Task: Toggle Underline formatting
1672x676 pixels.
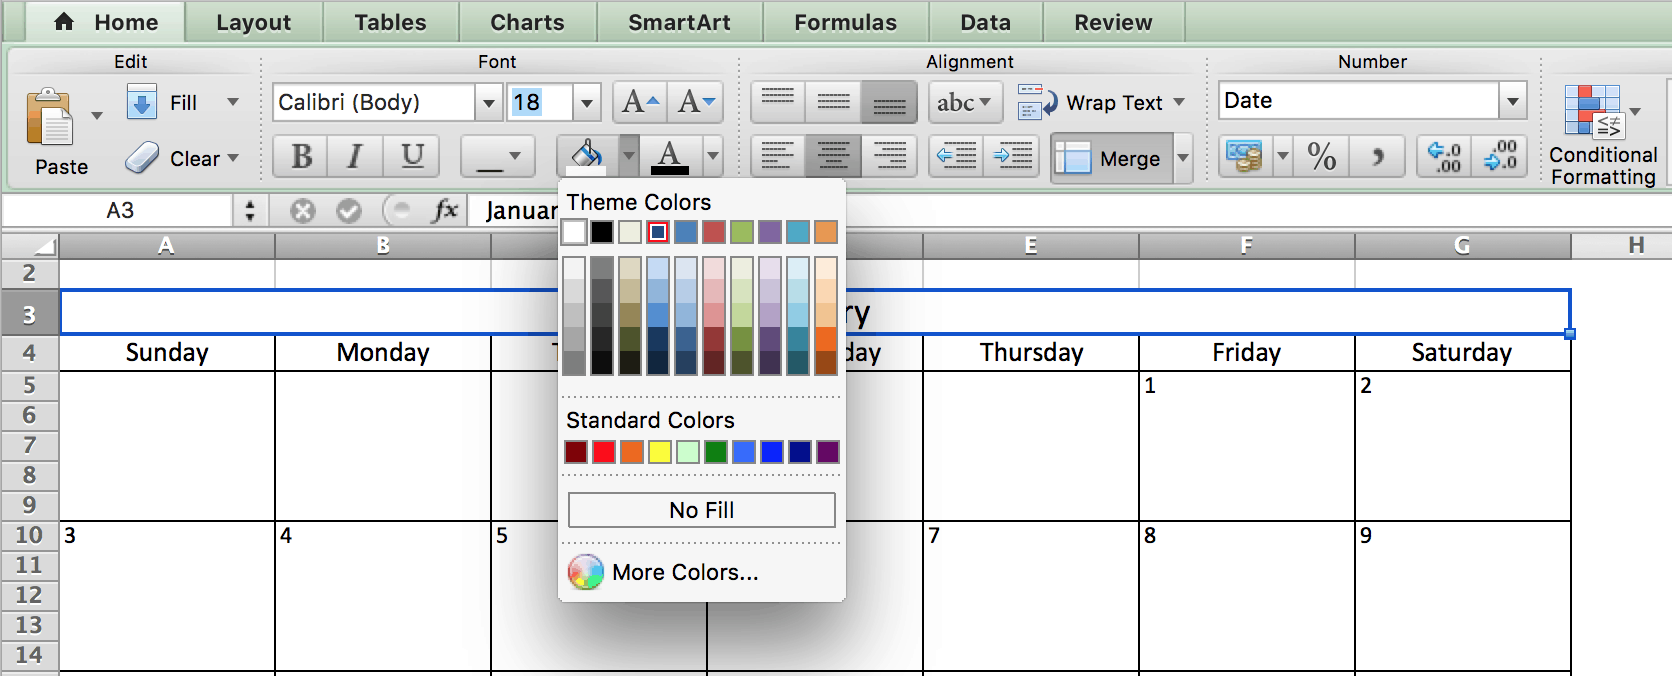Action: (412, 157)
